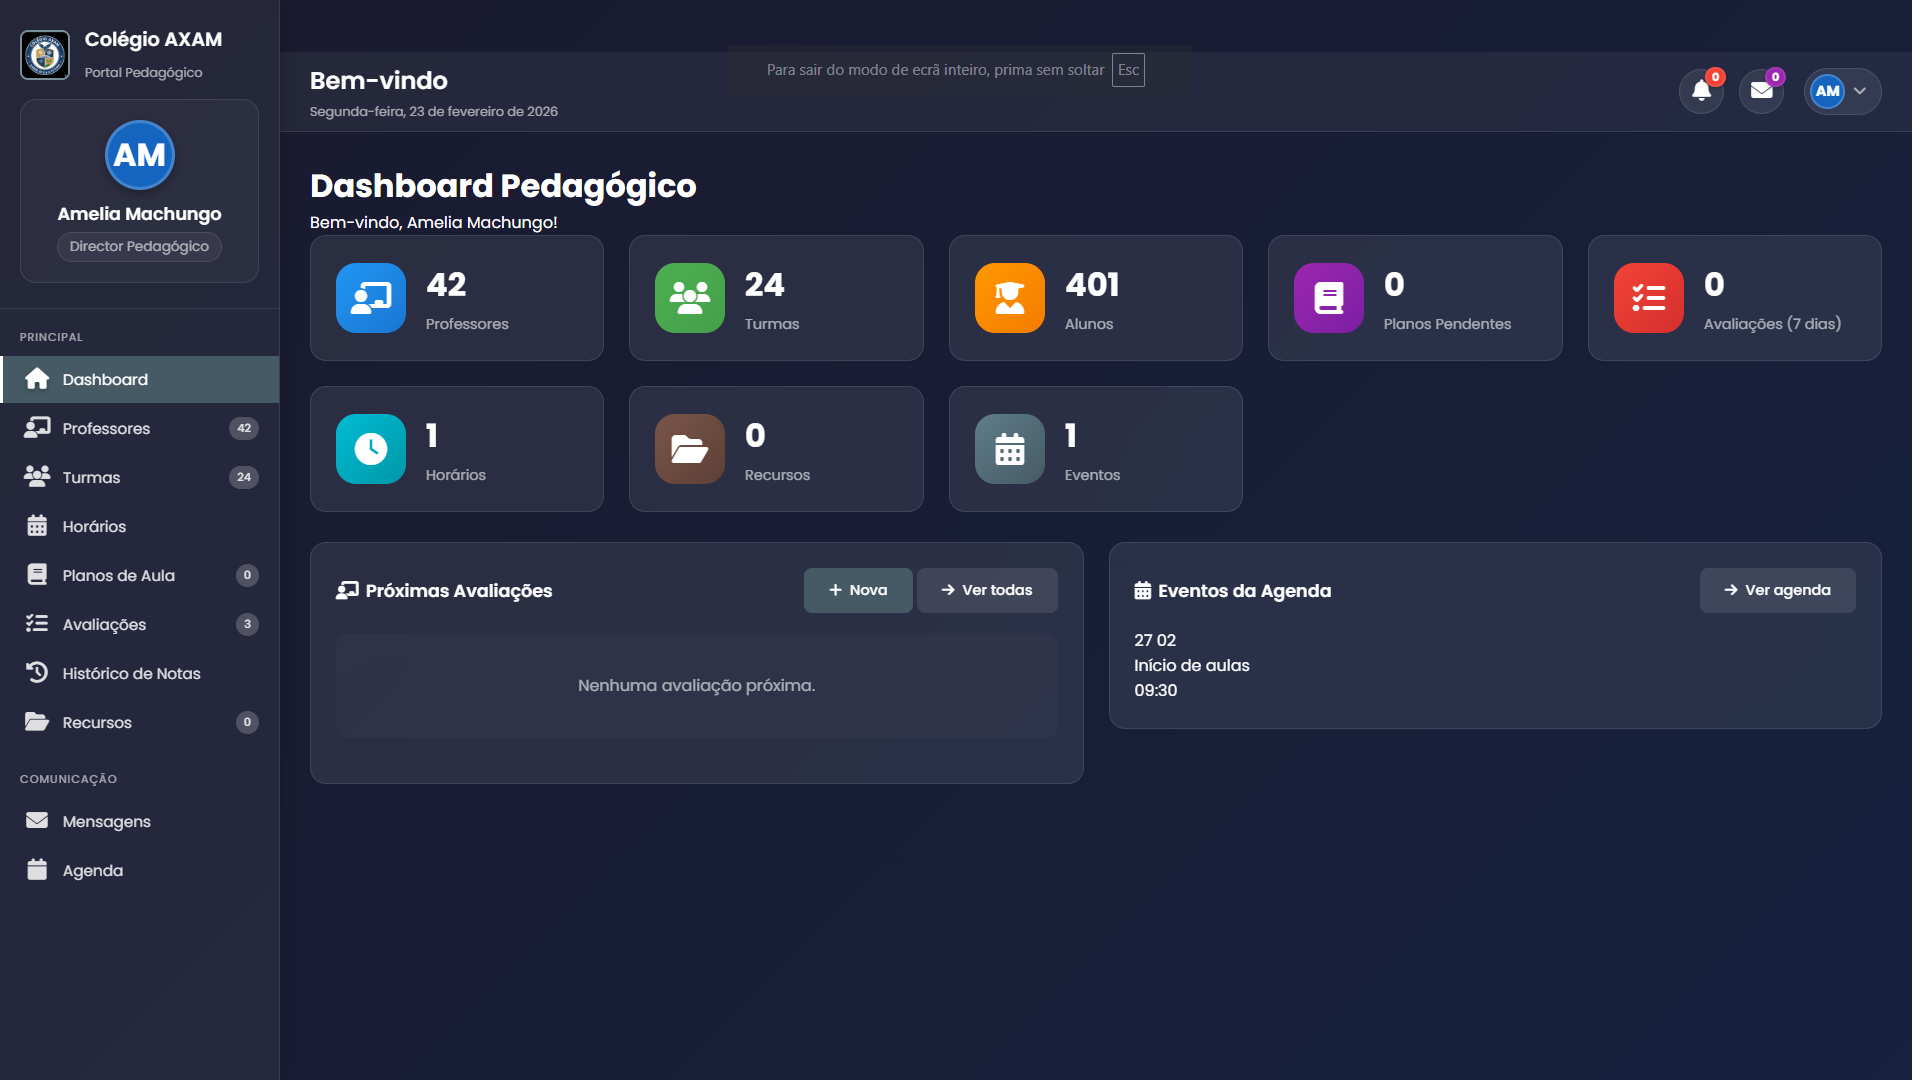Click the Nova evaluation button
Viewport: 1920px width, 1080px height.
tap(858, 590)
